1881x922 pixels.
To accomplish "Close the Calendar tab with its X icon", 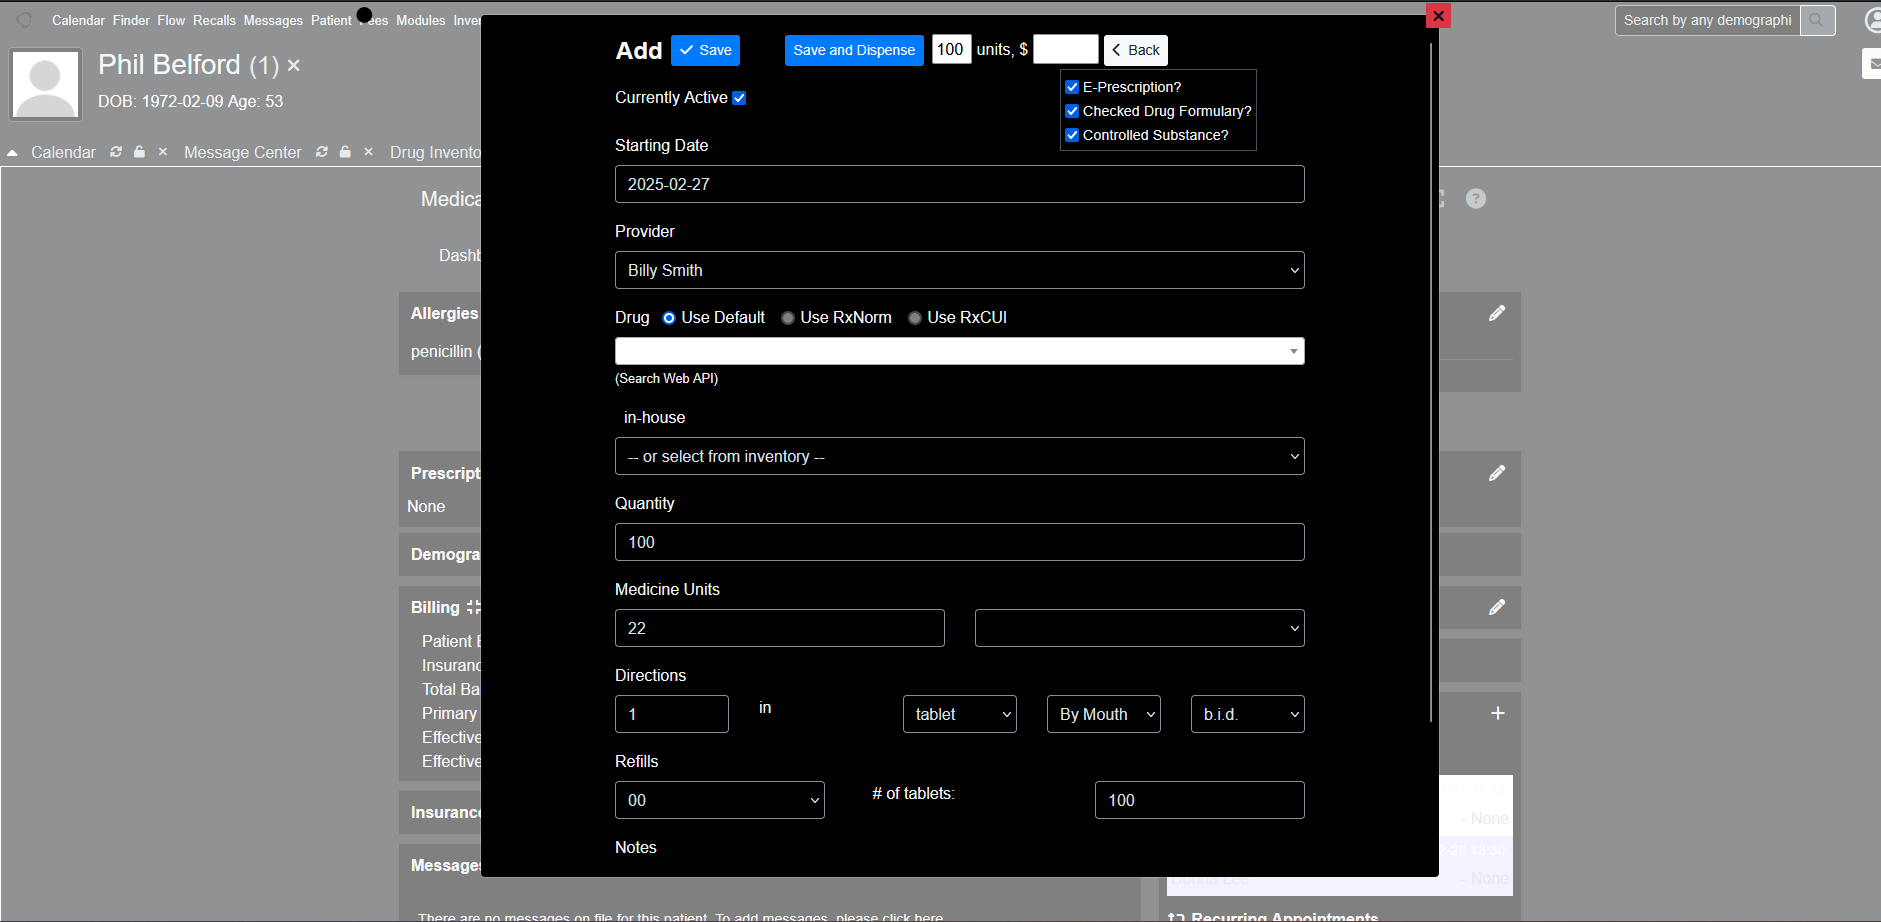I will click(x=163, y=152).
